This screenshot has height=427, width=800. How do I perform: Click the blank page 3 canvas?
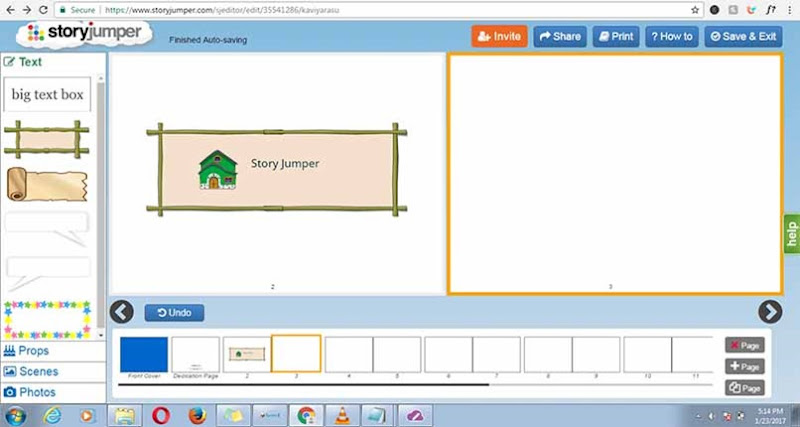pyautogui.click(x=615, y=173)
